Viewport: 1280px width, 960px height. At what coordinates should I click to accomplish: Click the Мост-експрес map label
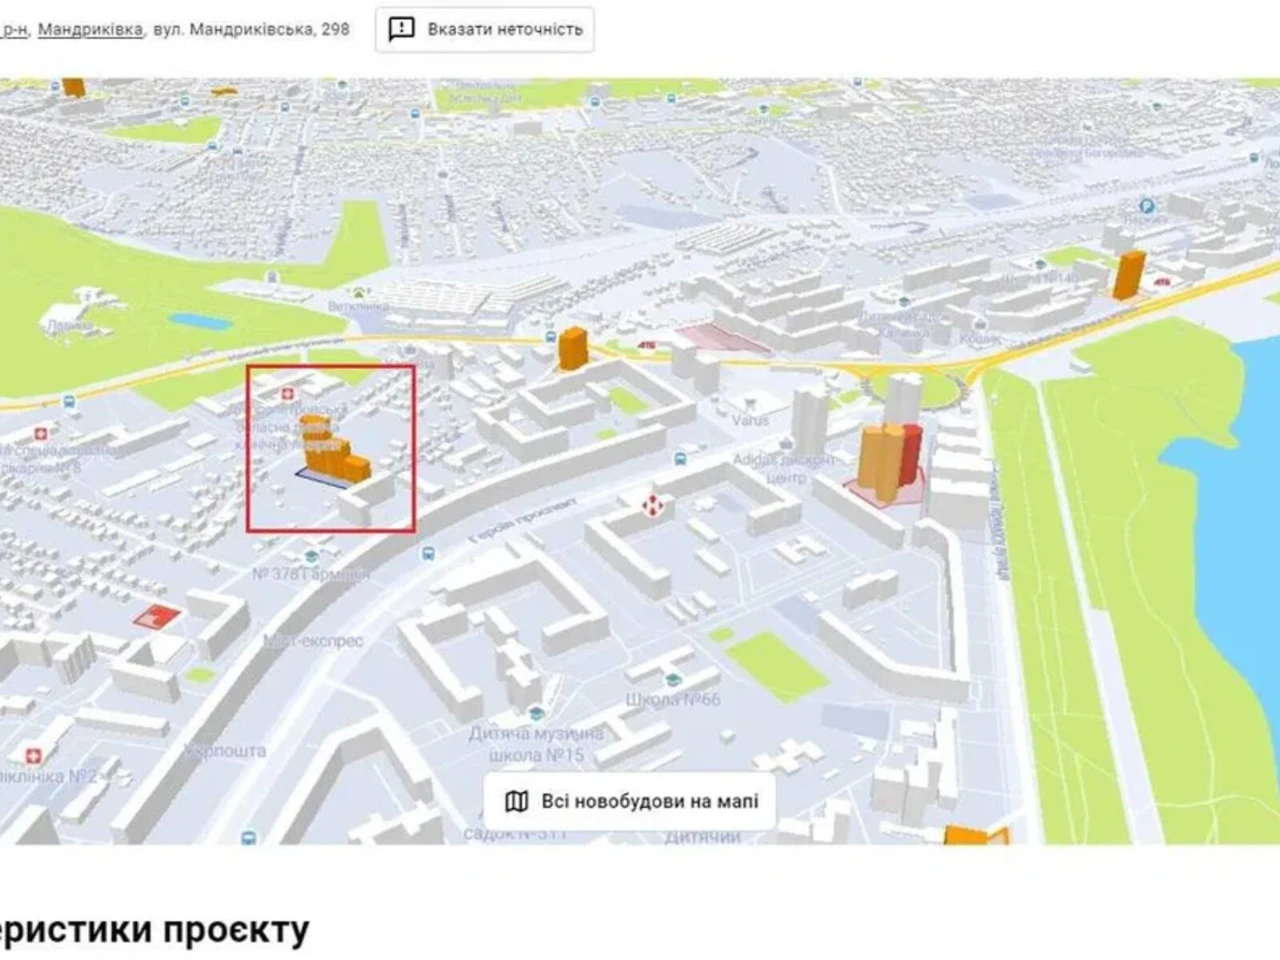pos(313,640)
